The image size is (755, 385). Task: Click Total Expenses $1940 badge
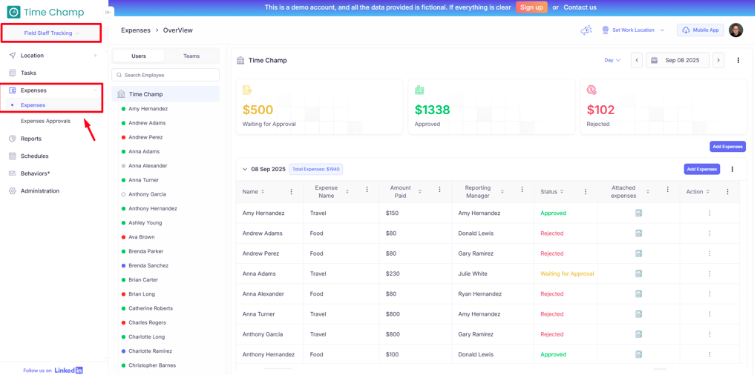pyautogui.click(x=316, y=169)
